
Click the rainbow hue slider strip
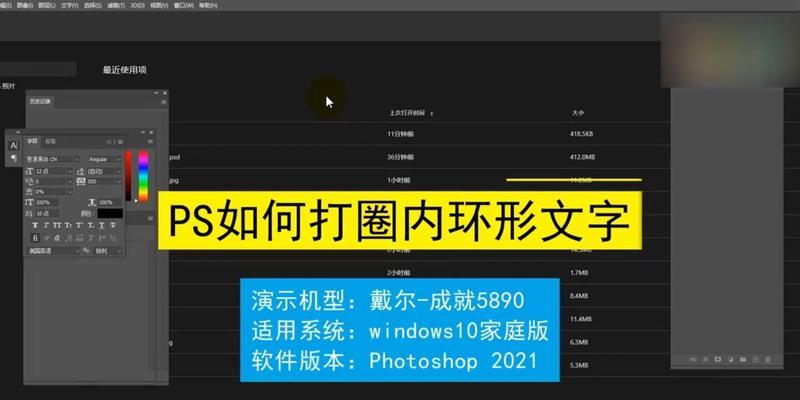143,176
